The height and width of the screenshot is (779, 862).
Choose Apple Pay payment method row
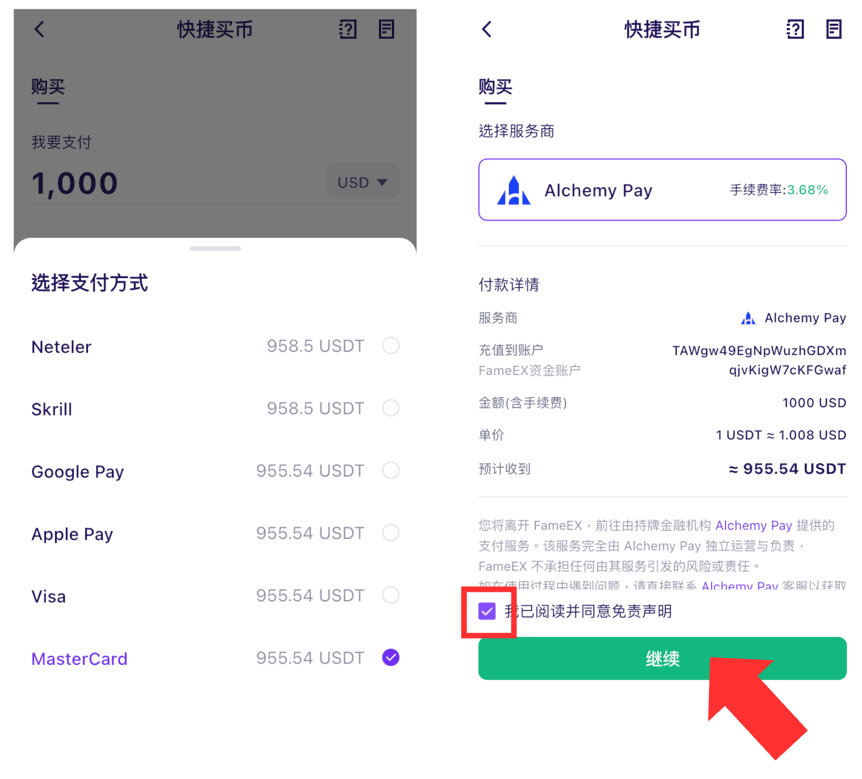(x=215, y=533)
